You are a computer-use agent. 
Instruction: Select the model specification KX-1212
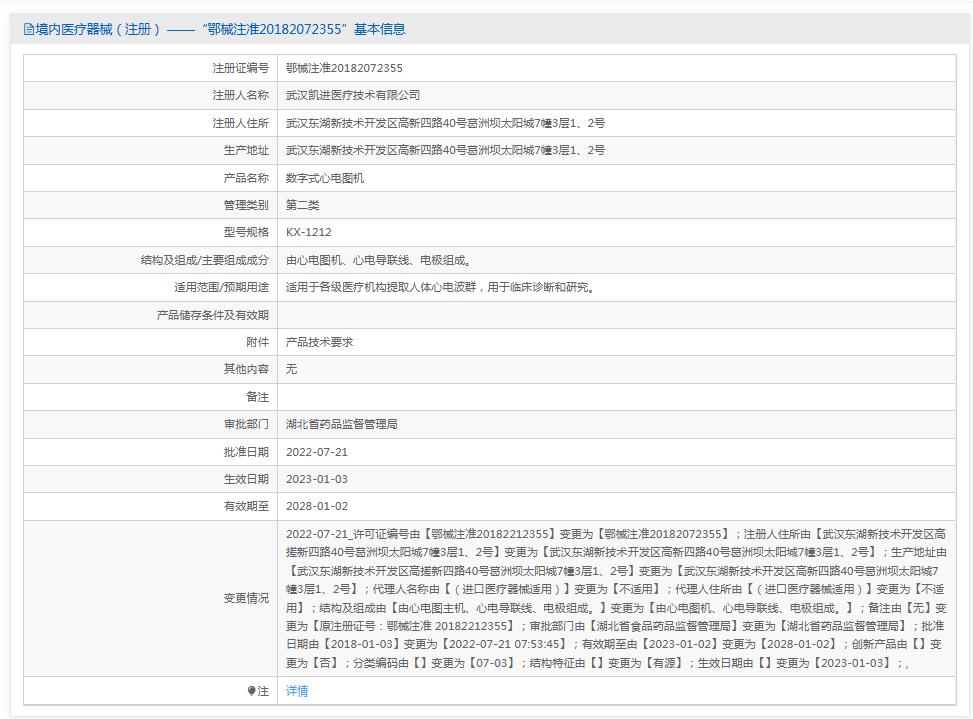[308, 232]
